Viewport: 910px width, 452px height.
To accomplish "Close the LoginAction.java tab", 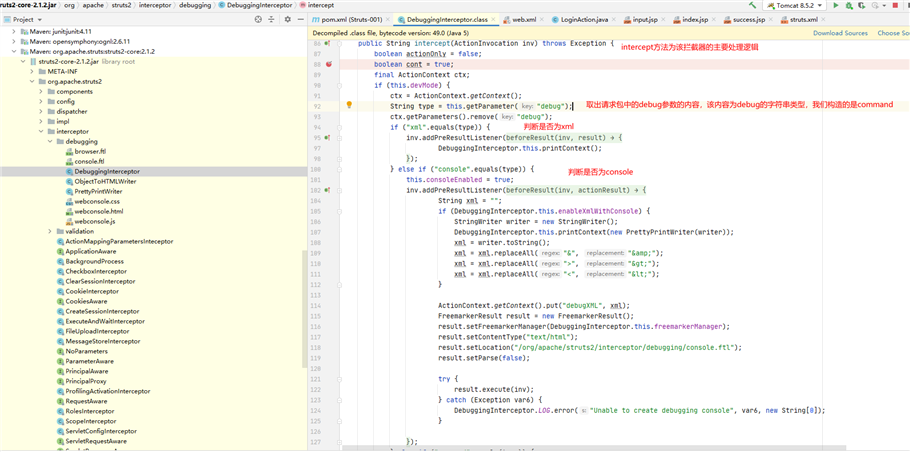I will click(614, 20).
